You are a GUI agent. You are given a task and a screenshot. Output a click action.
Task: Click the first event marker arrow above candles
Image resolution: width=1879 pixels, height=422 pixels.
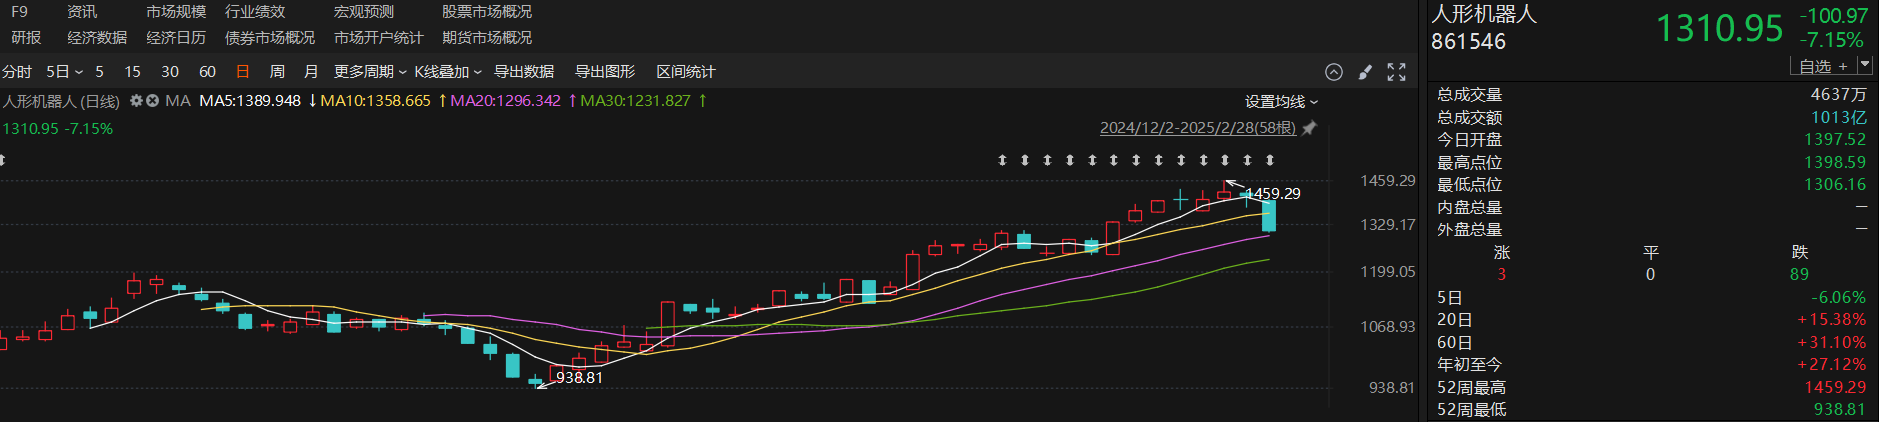pos(1002,160)
